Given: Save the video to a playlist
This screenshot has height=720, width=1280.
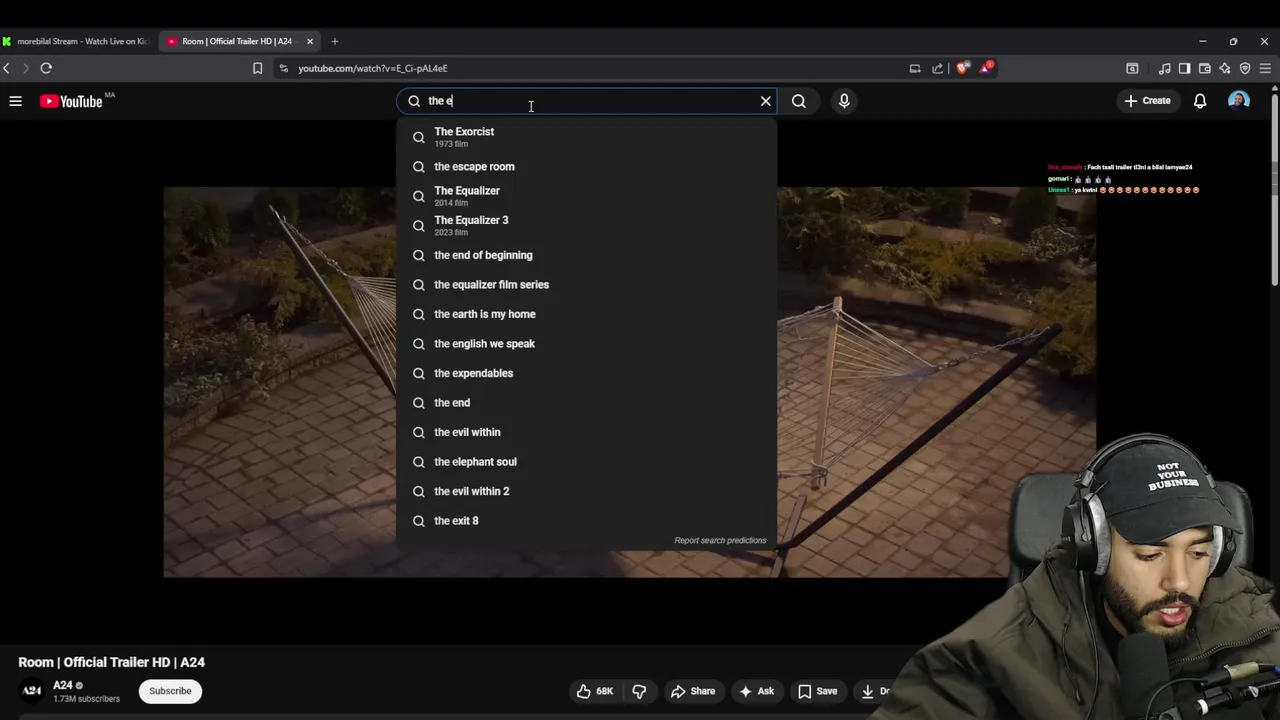Looking at the screenshot, I should click(817, 691).
